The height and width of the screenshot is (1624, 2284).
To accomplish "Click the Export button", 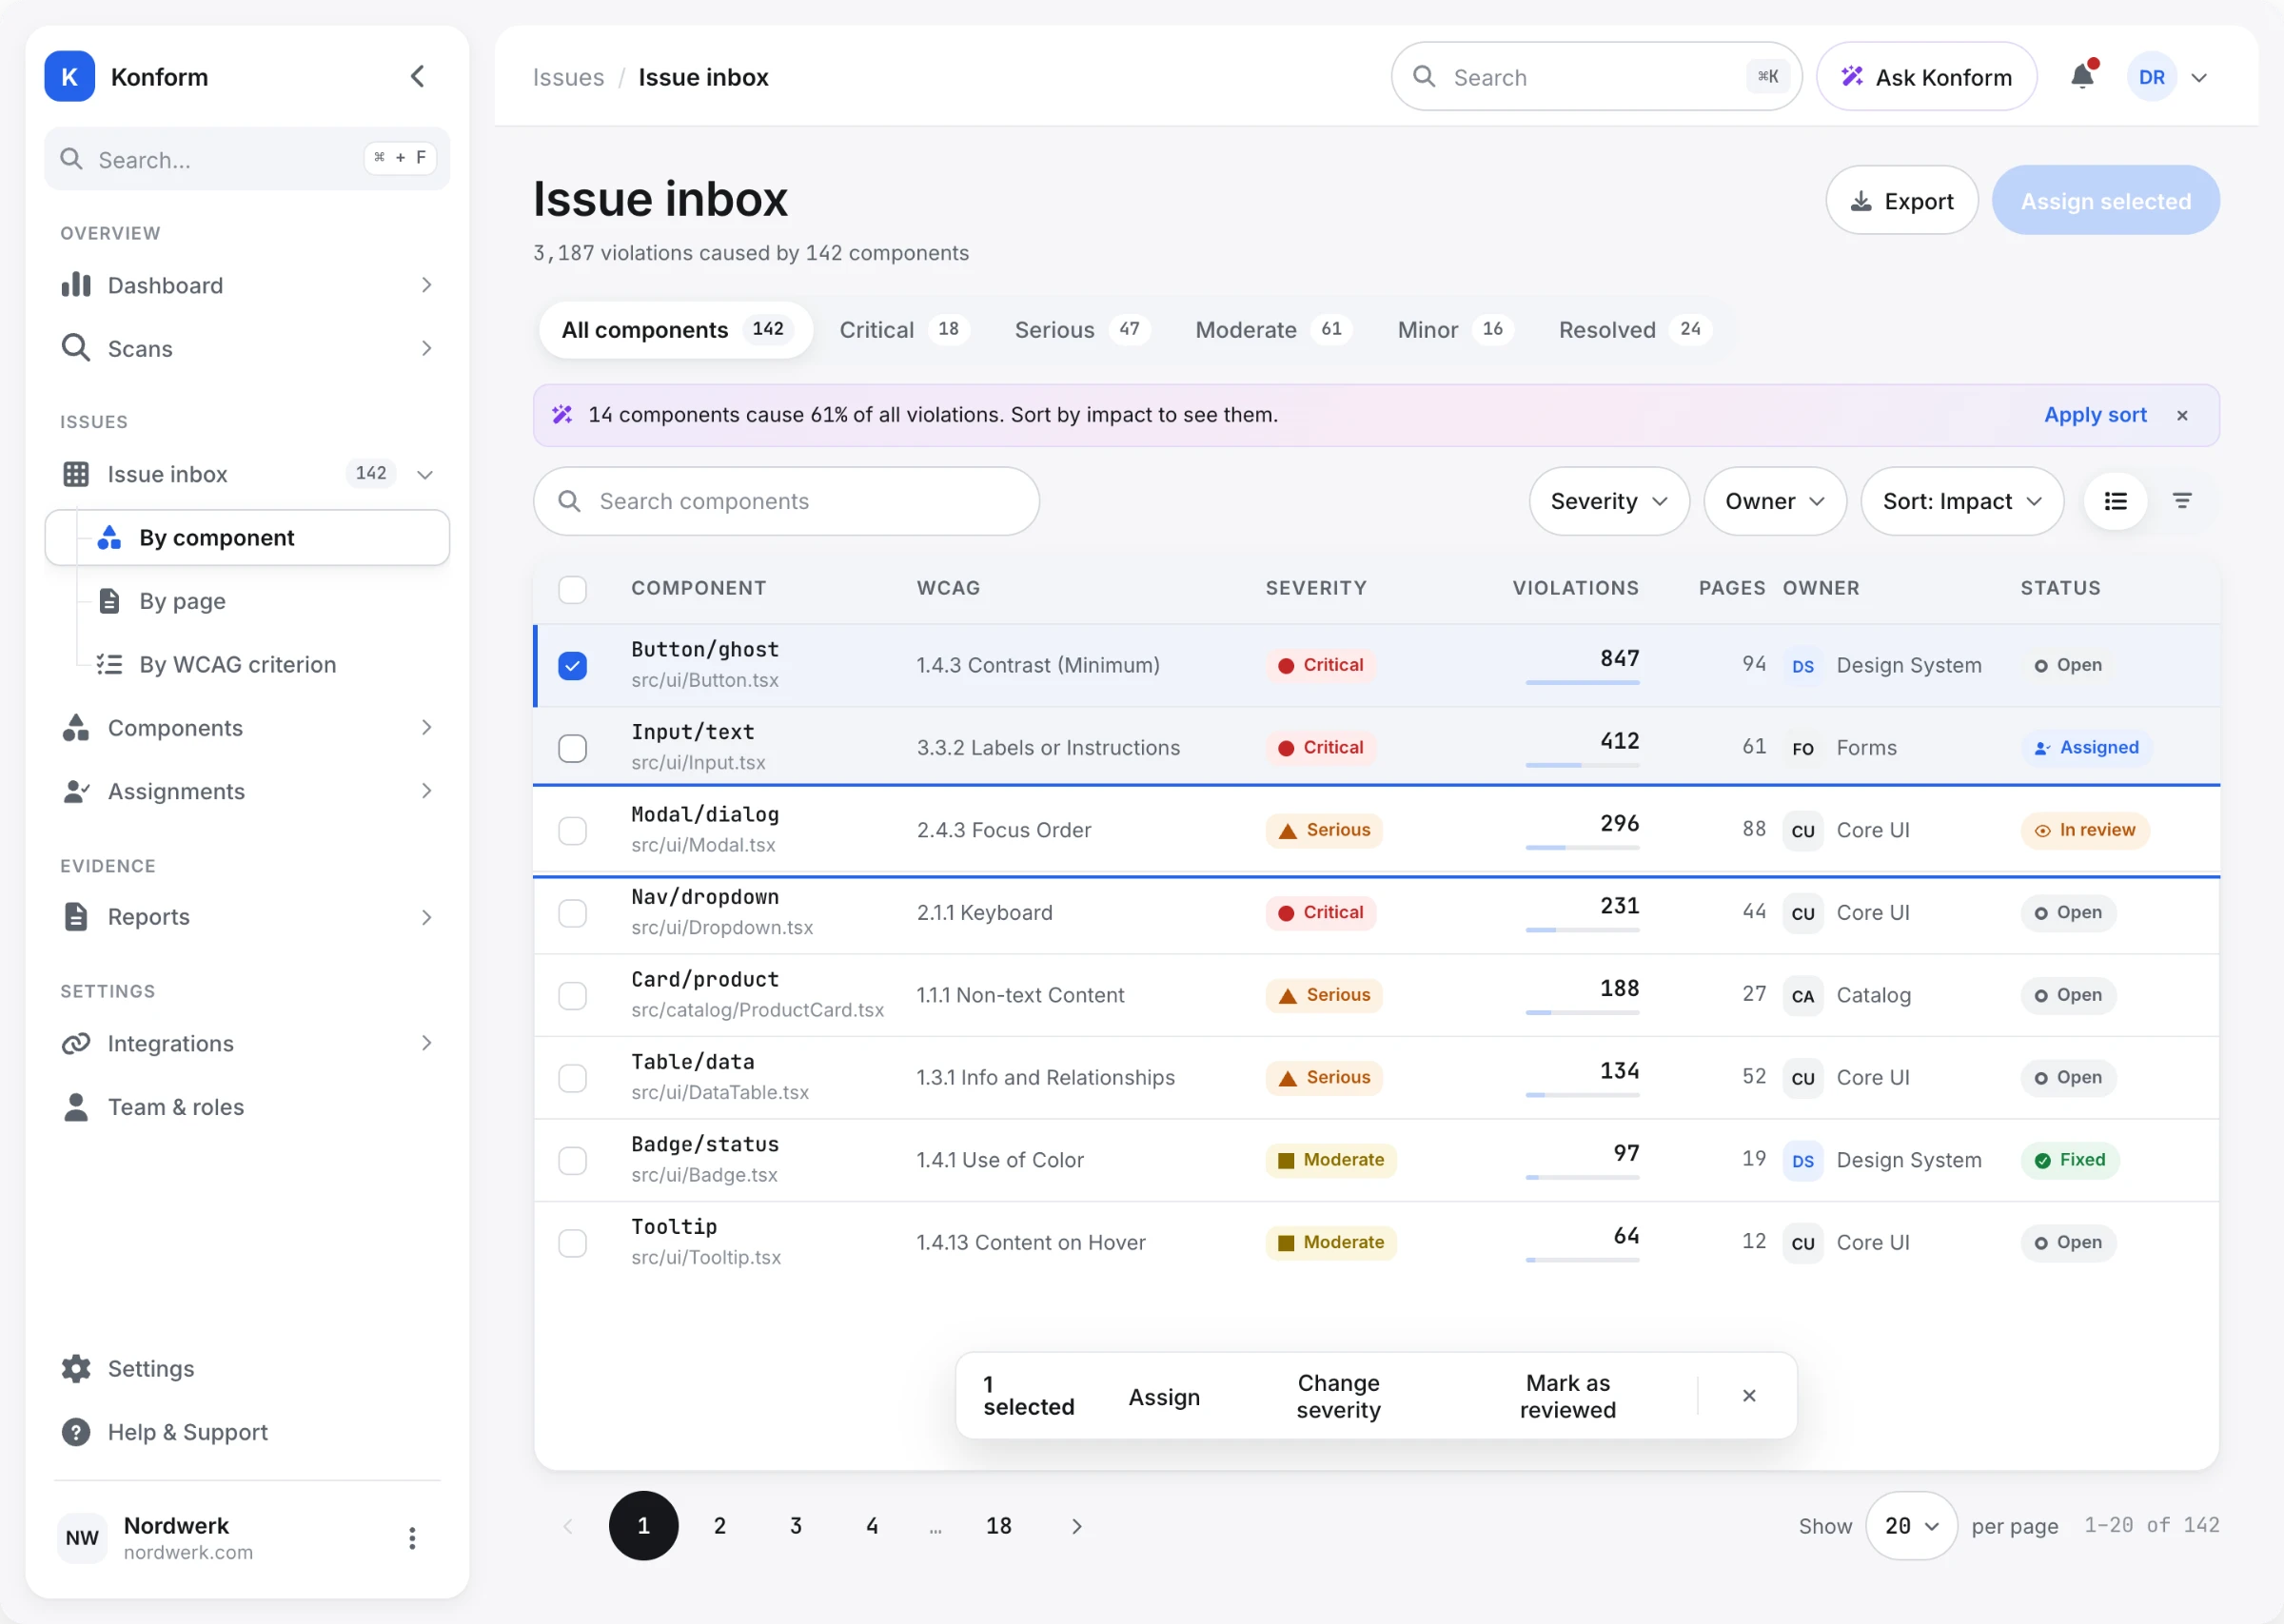I will (1901, 200).
